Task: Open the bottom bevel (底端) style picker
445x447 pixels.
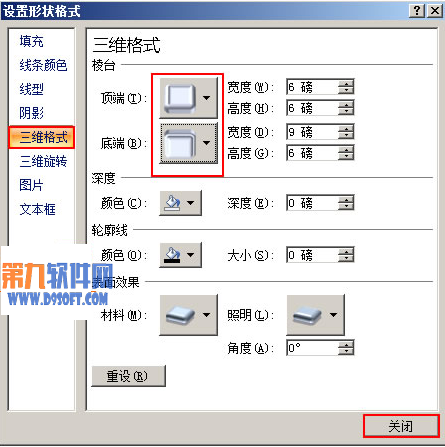Action: click(x=188, y=143)
